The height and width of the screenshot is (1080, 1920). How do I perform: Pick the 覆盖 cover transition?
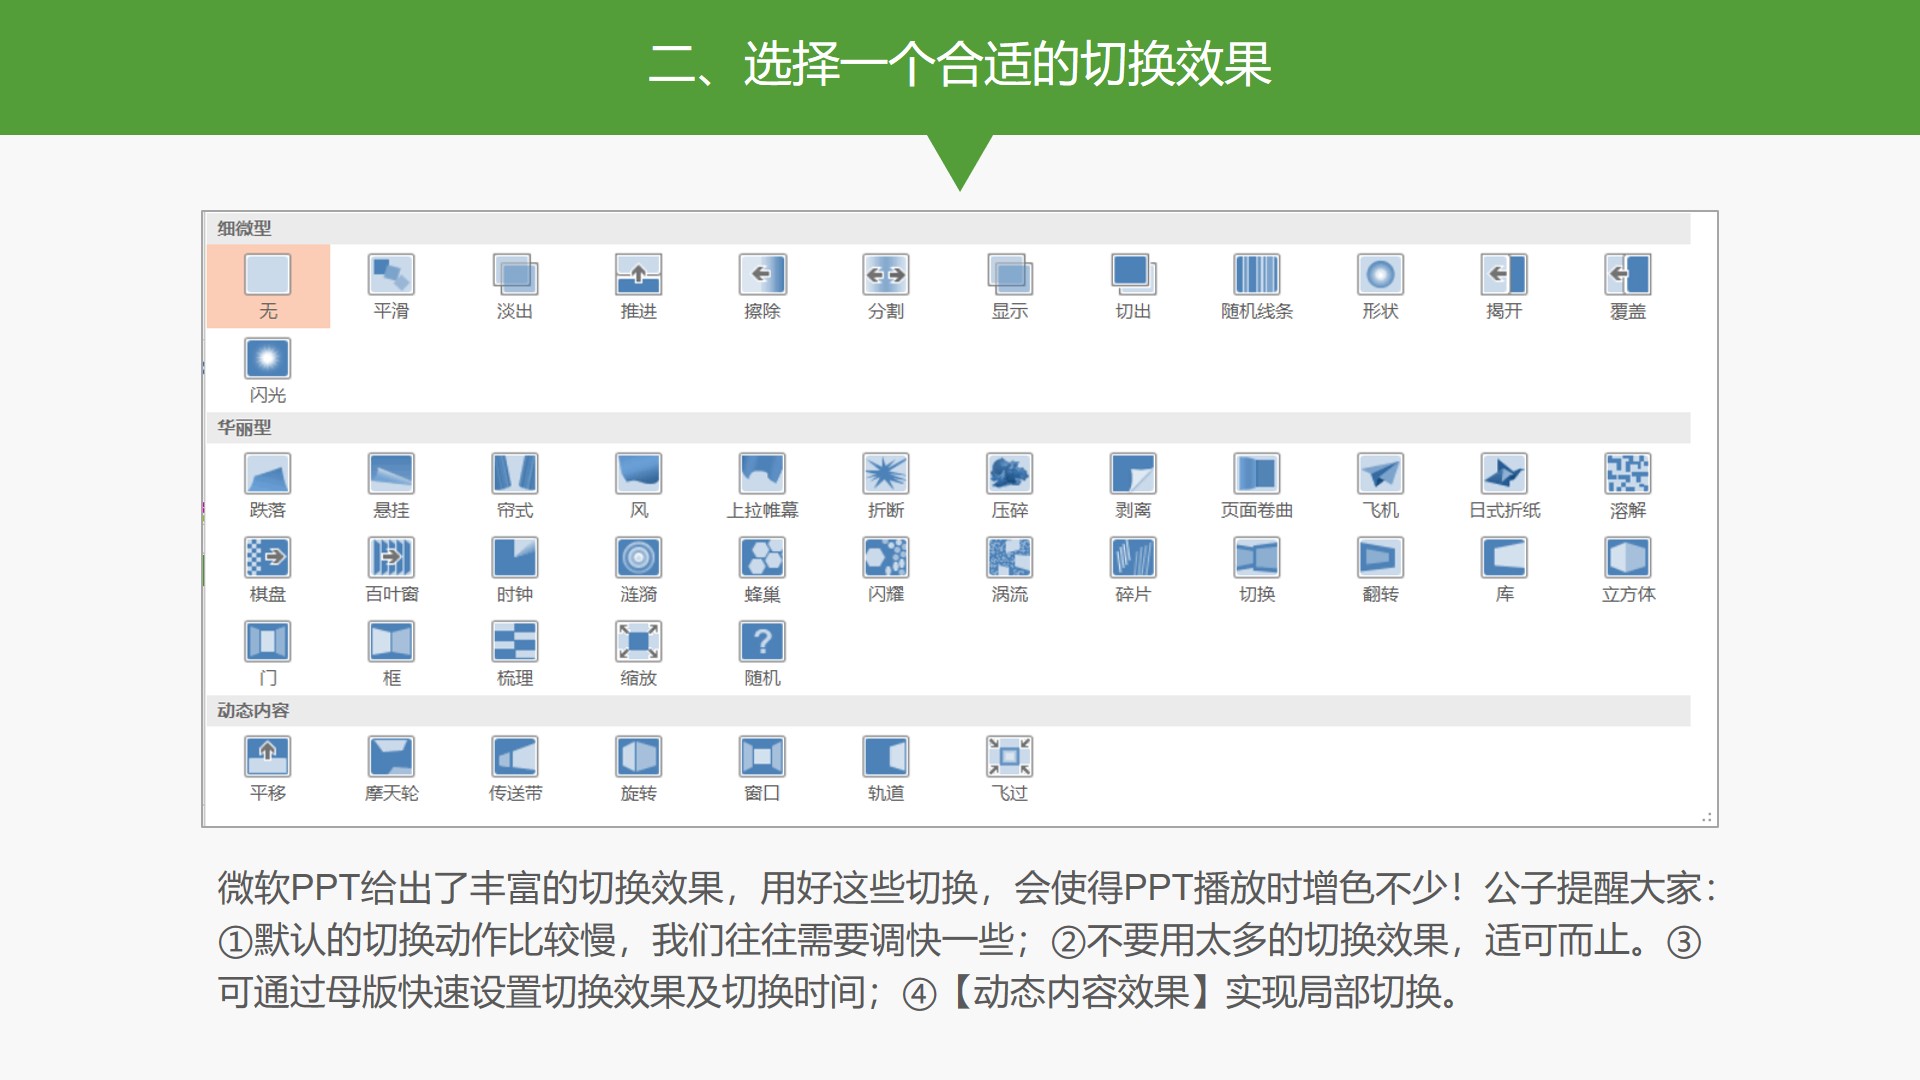(x=1628, y=286)
